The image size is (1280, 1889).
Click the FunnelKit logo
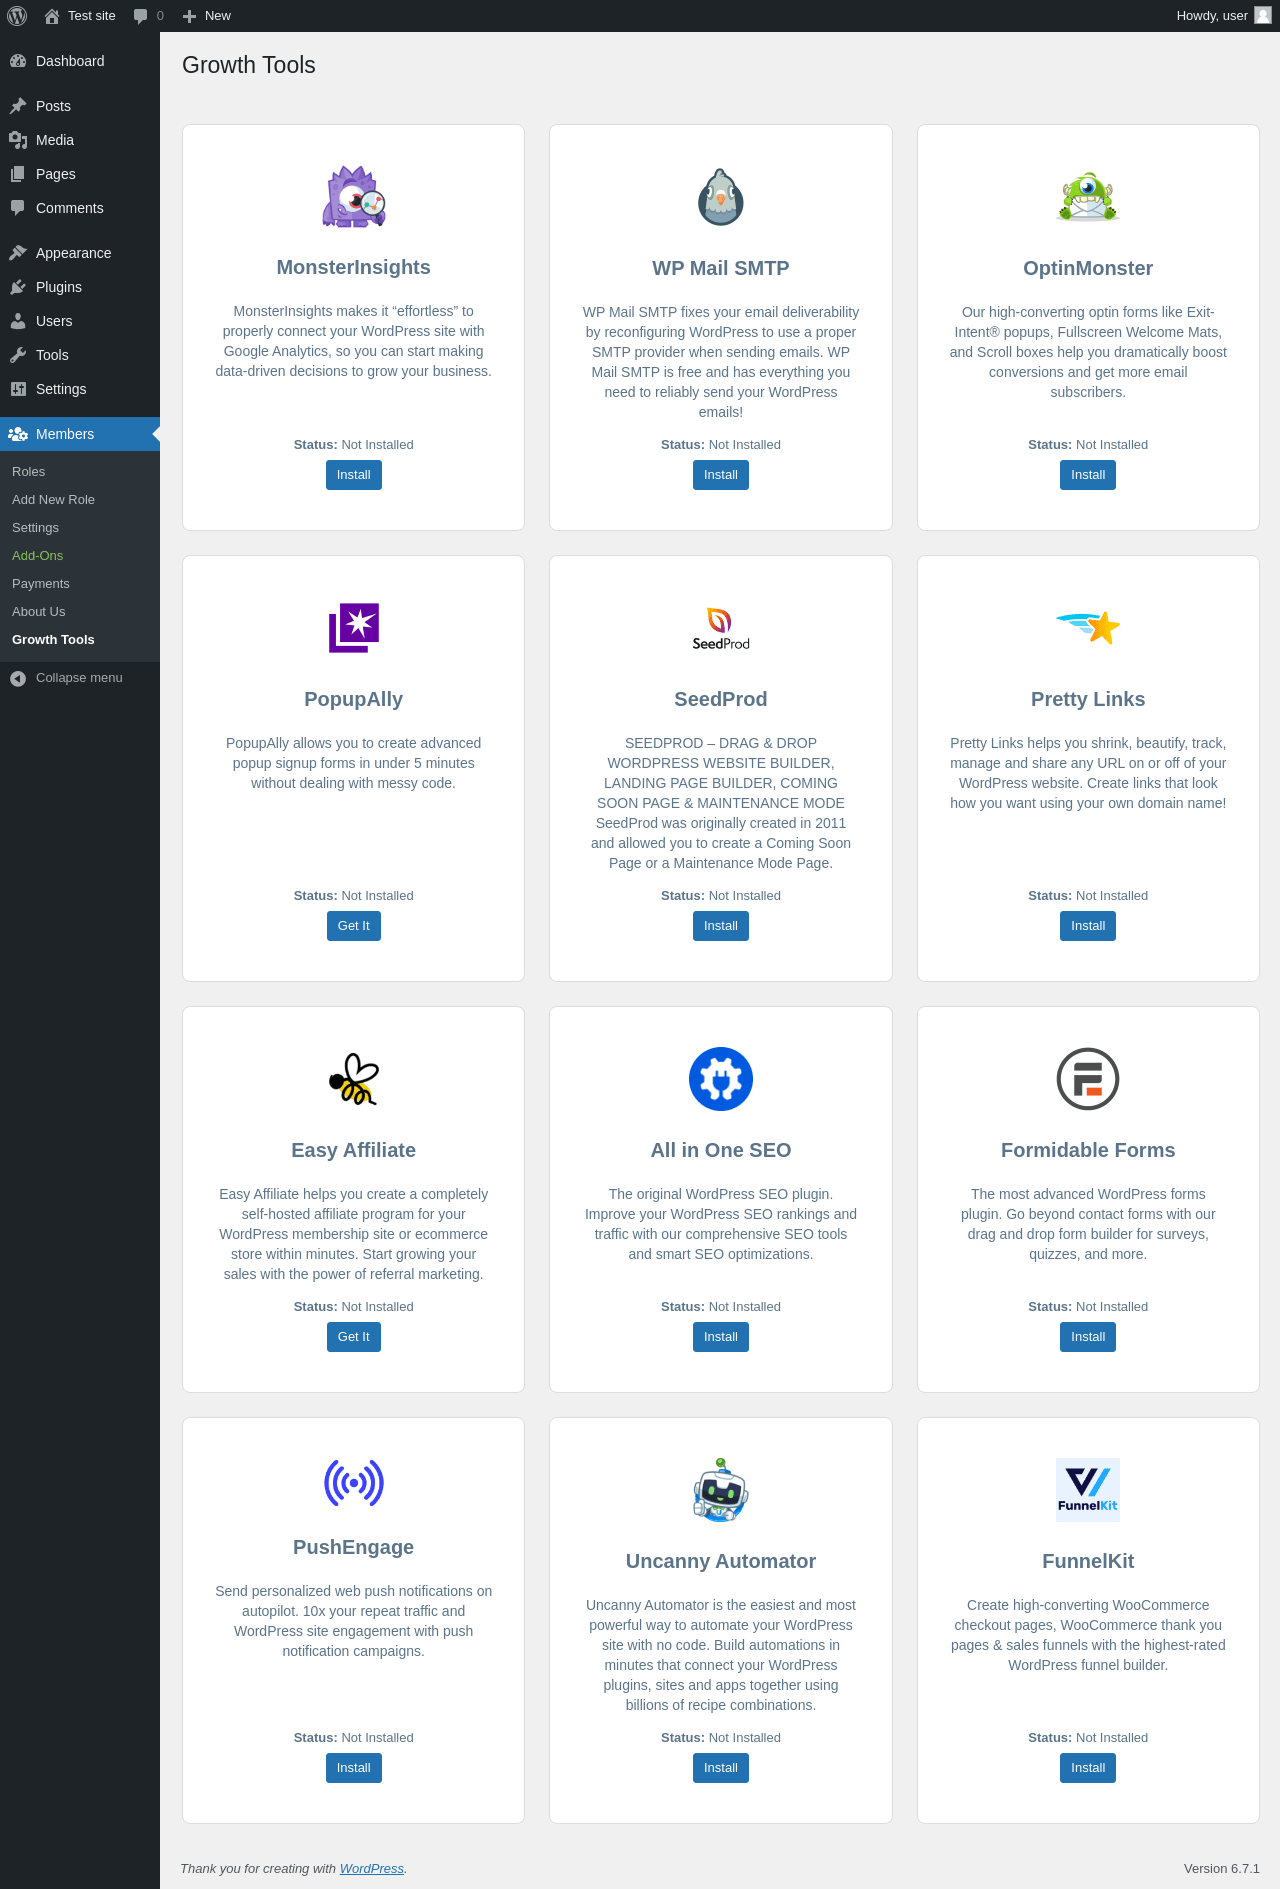coord(1088,1490)
